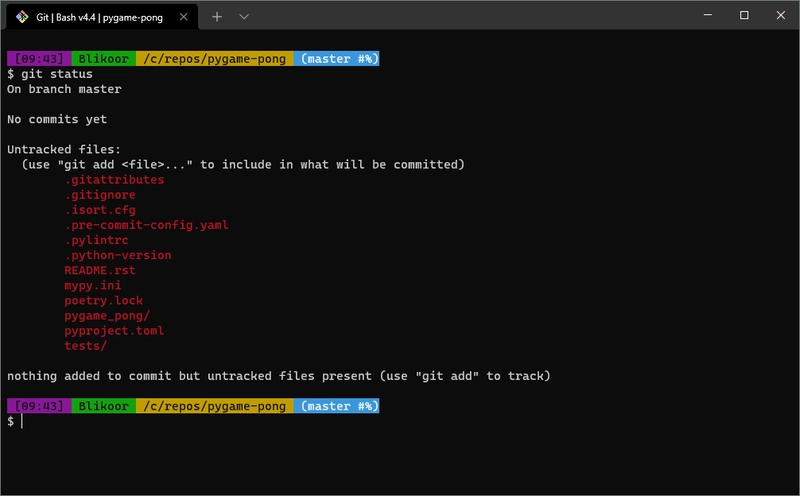Close the pygame-pong tab
This screenshot has height=496, width=800.
tap(184, 17)
